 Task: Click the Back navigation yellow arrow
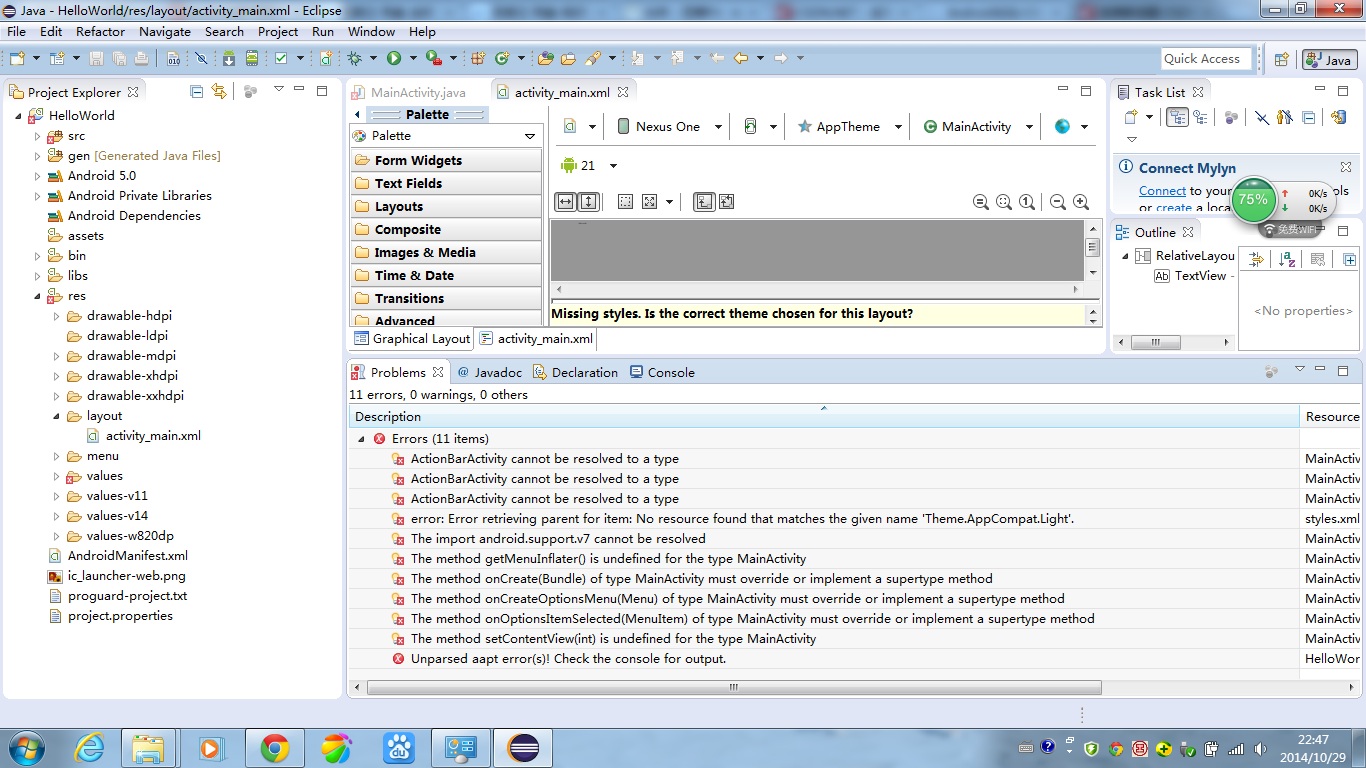(741, 59)
